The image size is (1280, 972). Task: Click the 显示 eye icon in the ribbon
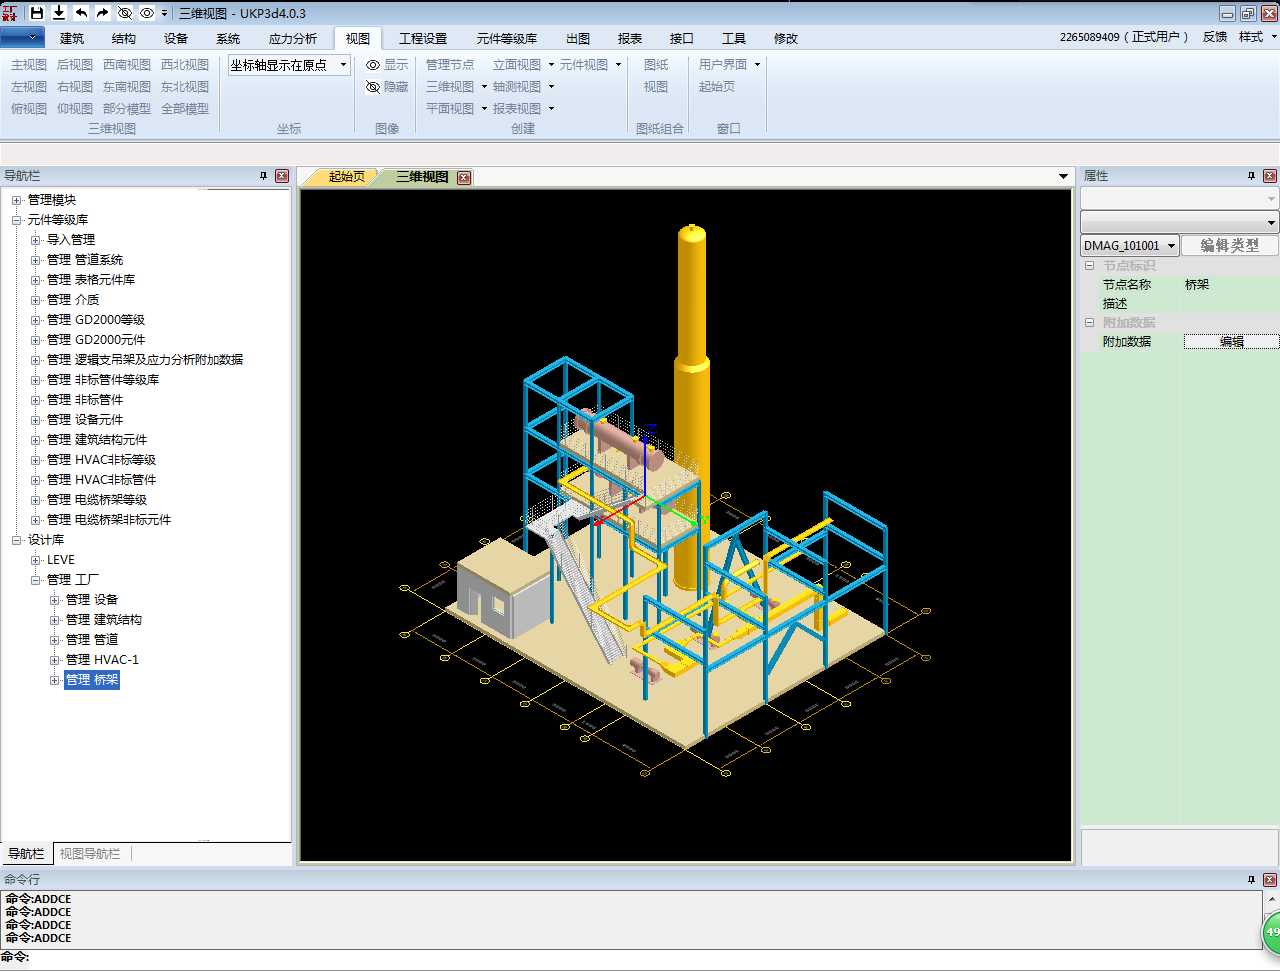(x=373, y=65)
